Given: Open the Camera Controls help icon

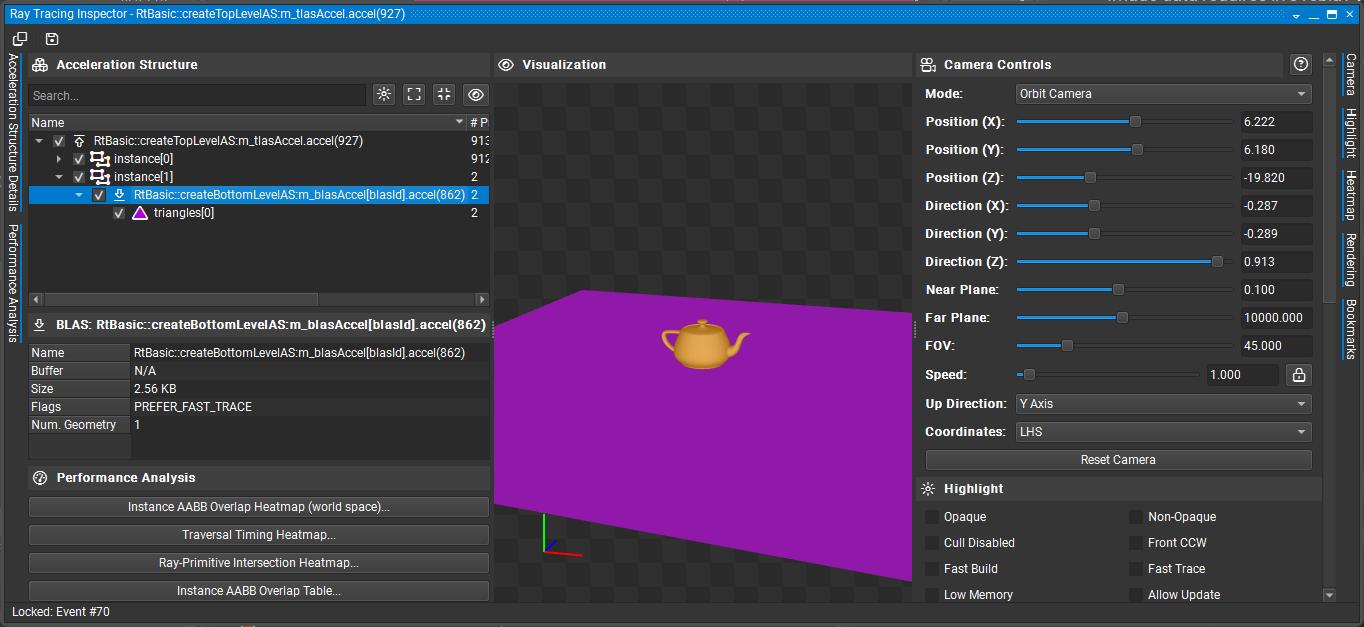Looking at the screenshot, I should [1300, 64].
